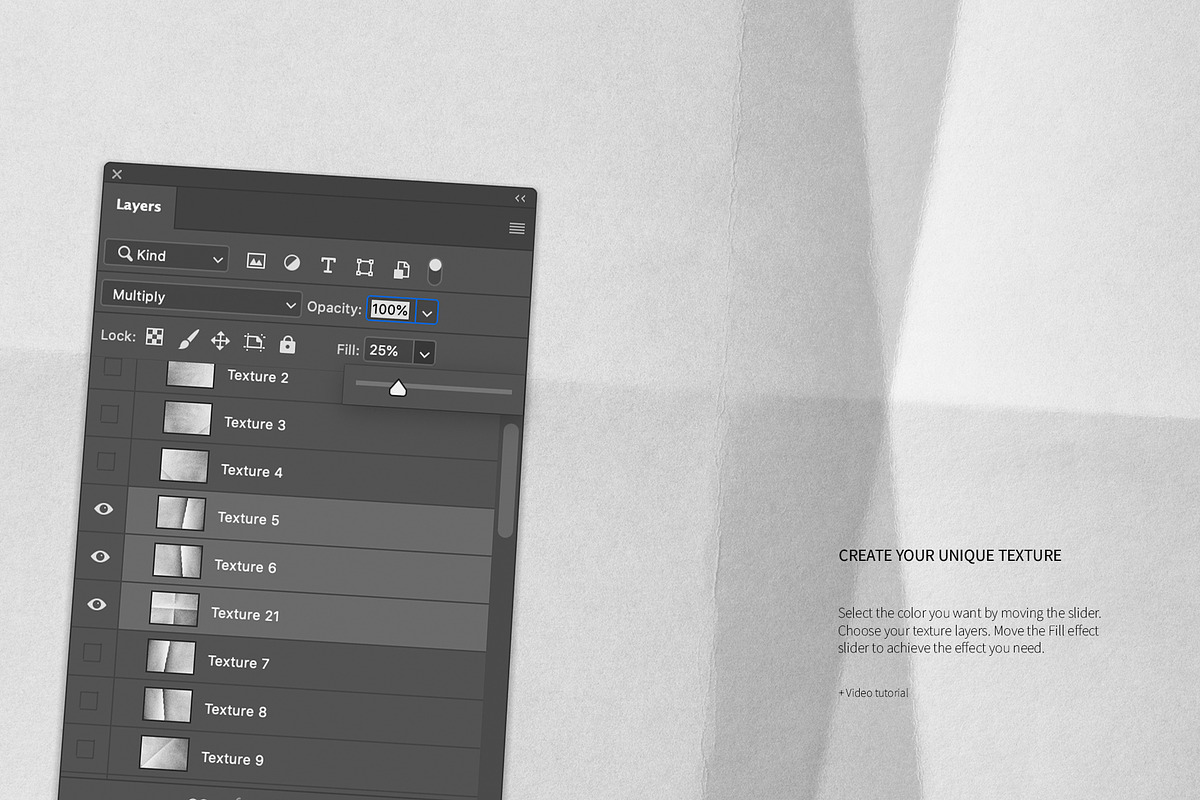
Task: Show the Texture 9 layer visibility
Action: click(x=85, y=748)
